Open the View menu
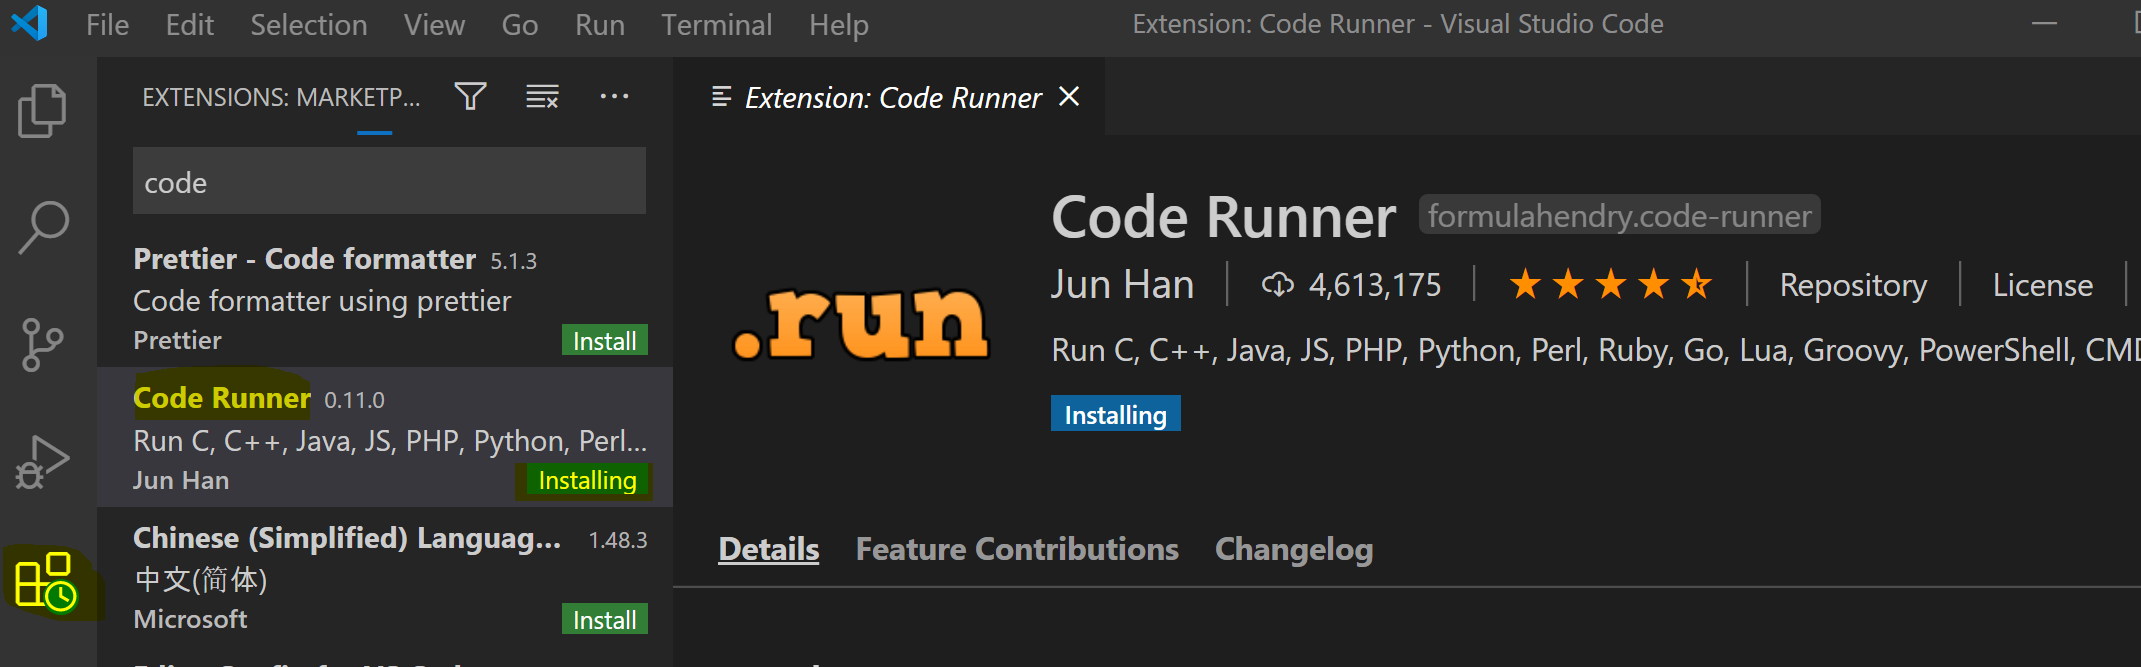 tap(435, 25)
